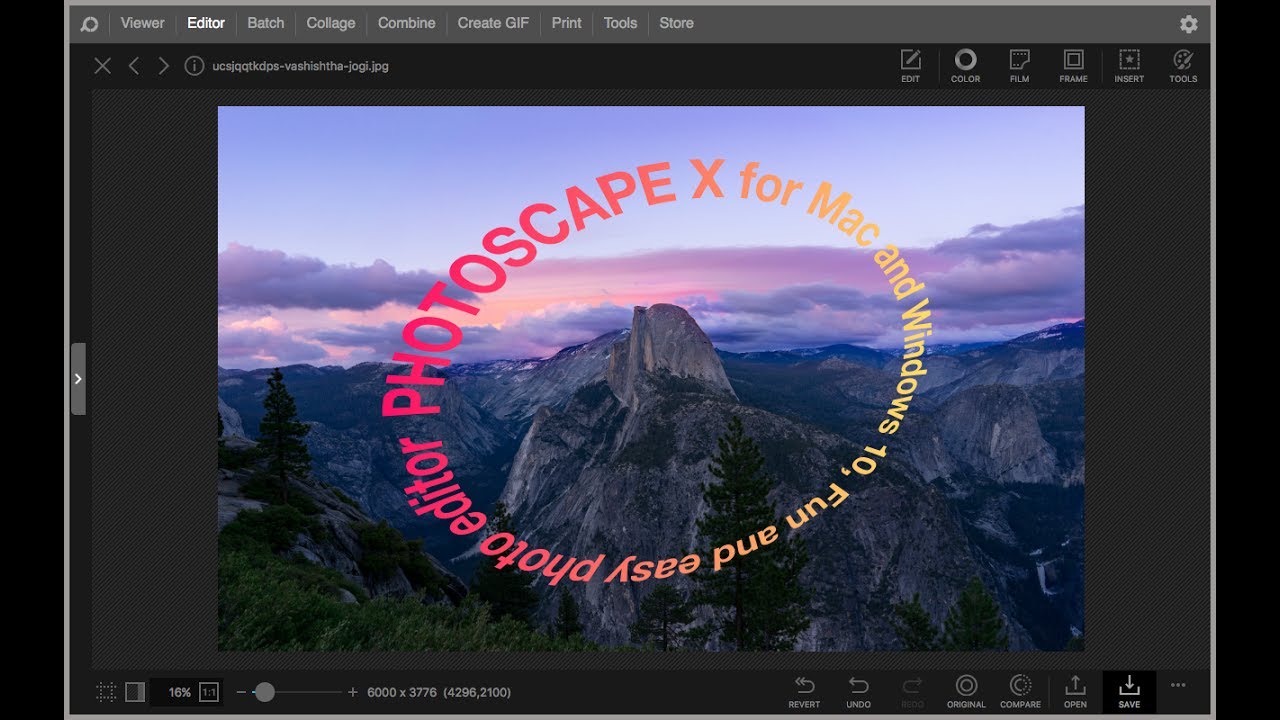Screen dimensions: 1280x720
Task: Open an image file
Action: point(1075,692)
